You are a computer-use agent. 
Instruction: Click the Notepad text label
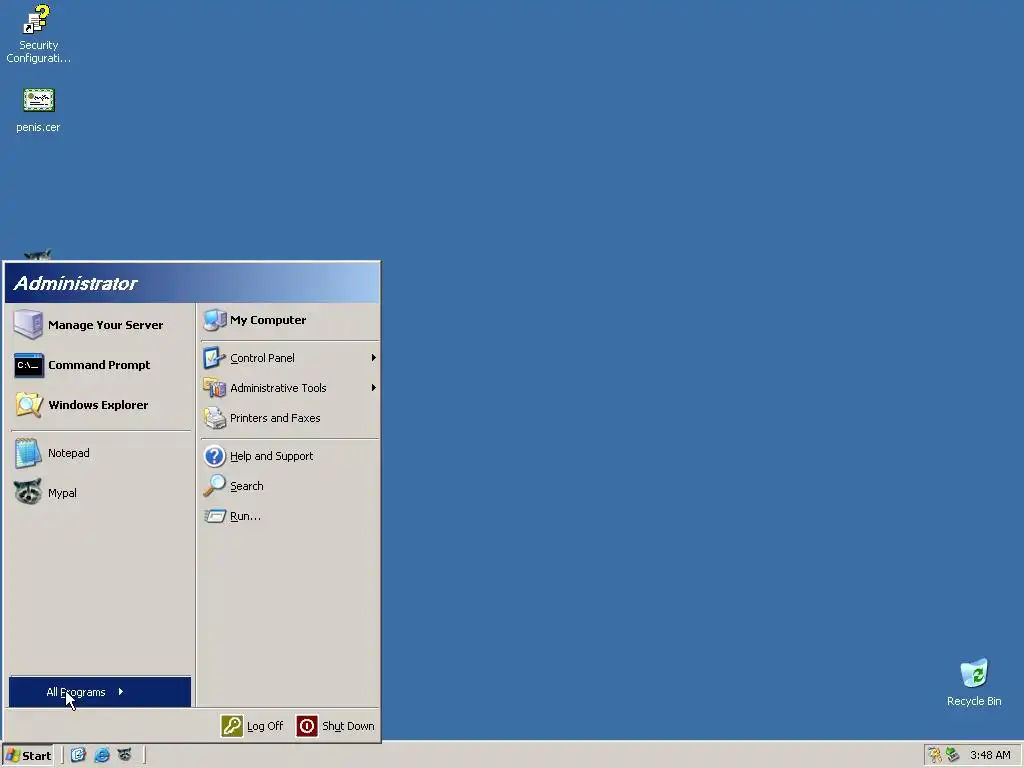pyautogui.click(x=69, y=453)
